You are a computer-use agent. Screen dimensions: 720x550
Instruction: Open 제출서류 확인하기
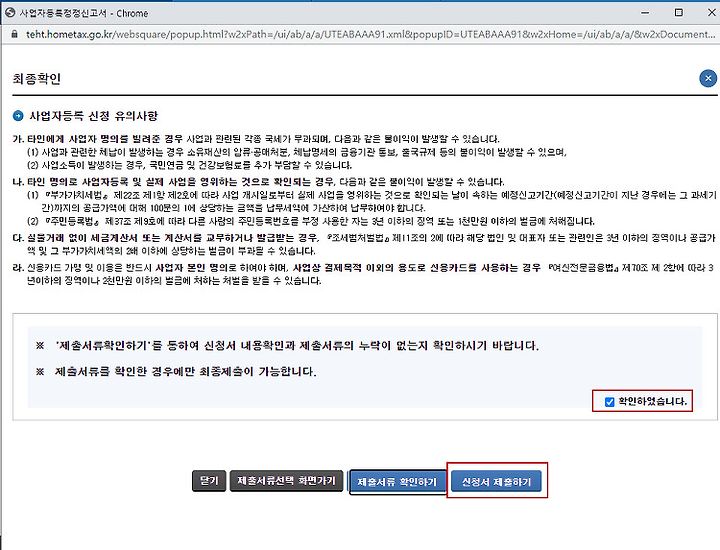[397, 482]
